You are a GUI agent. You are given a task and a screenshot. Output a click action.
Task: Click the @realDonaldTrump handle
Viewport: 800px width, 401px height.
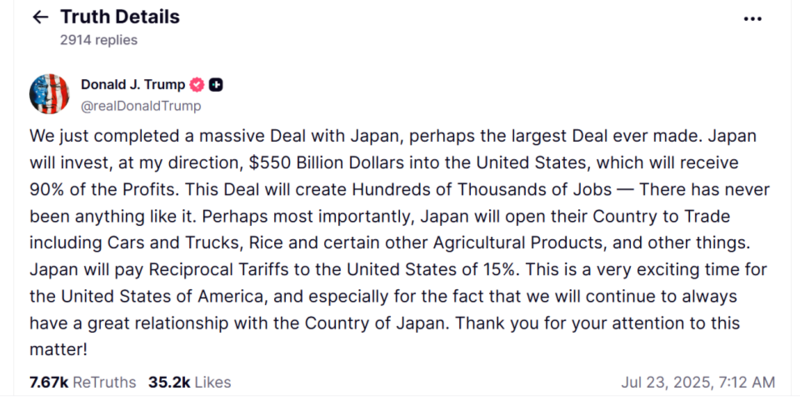point(141,106)
